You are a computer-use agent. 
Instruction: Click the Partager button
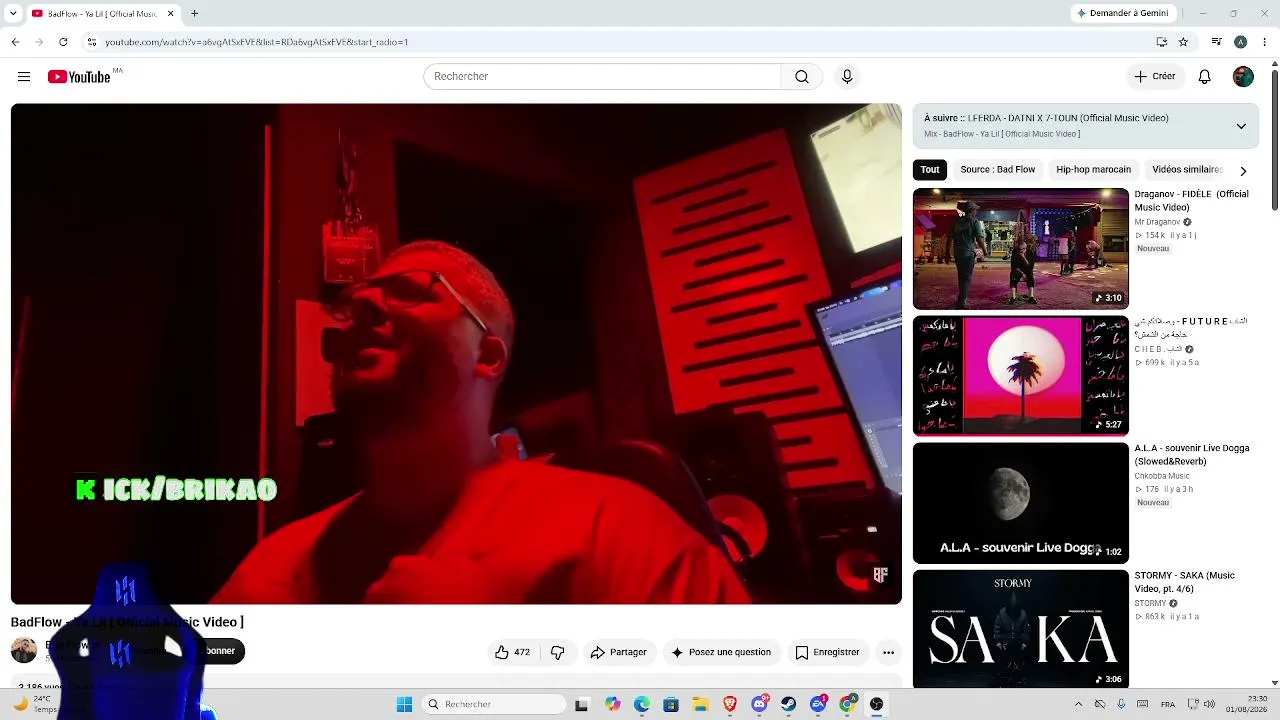pyautogui.click(x=619, y=652)
